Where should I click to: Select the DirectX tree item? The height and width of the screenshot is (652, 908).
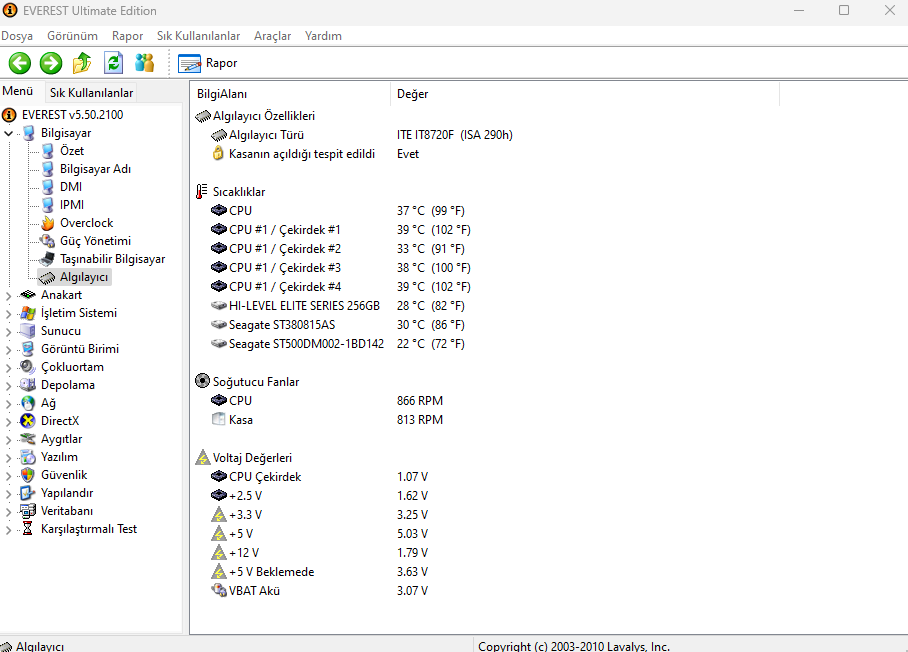(59, 421)
